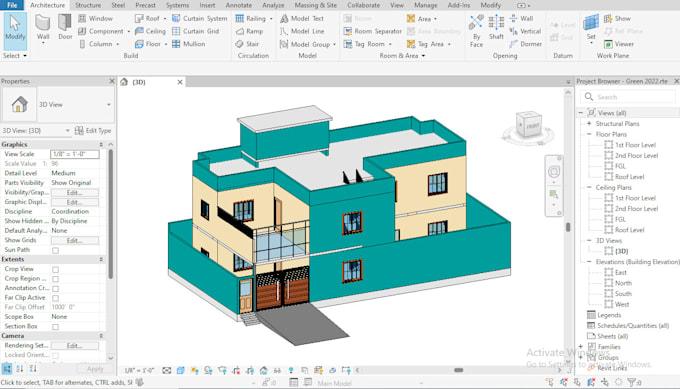Choose the Wall tool
680x389 pixels.
pos(42,29)
